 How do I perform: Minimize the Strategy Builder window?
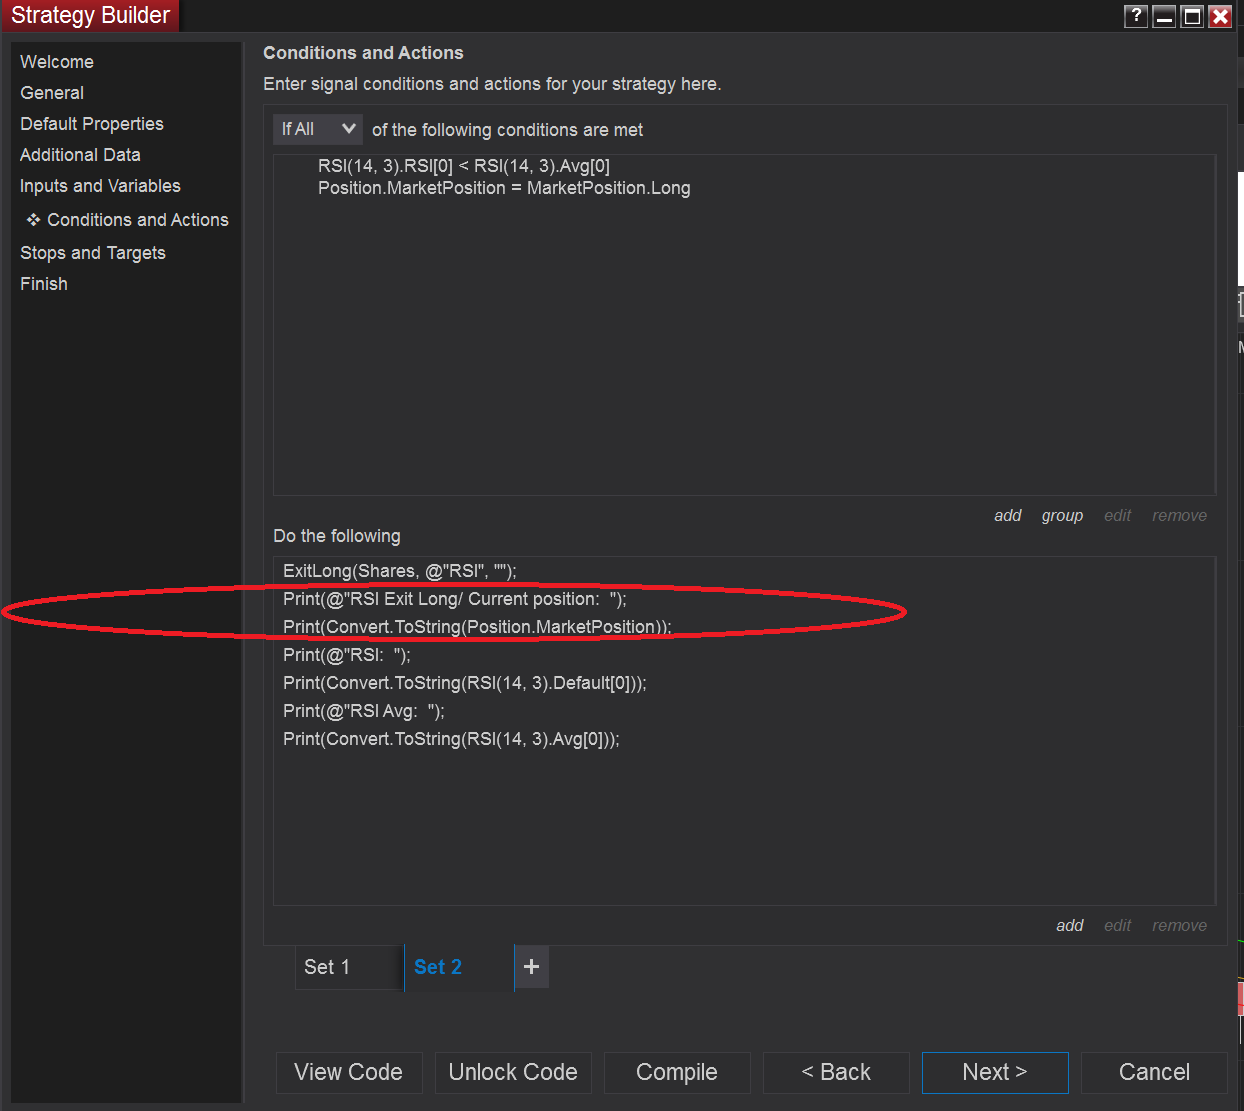point(1164,16)
